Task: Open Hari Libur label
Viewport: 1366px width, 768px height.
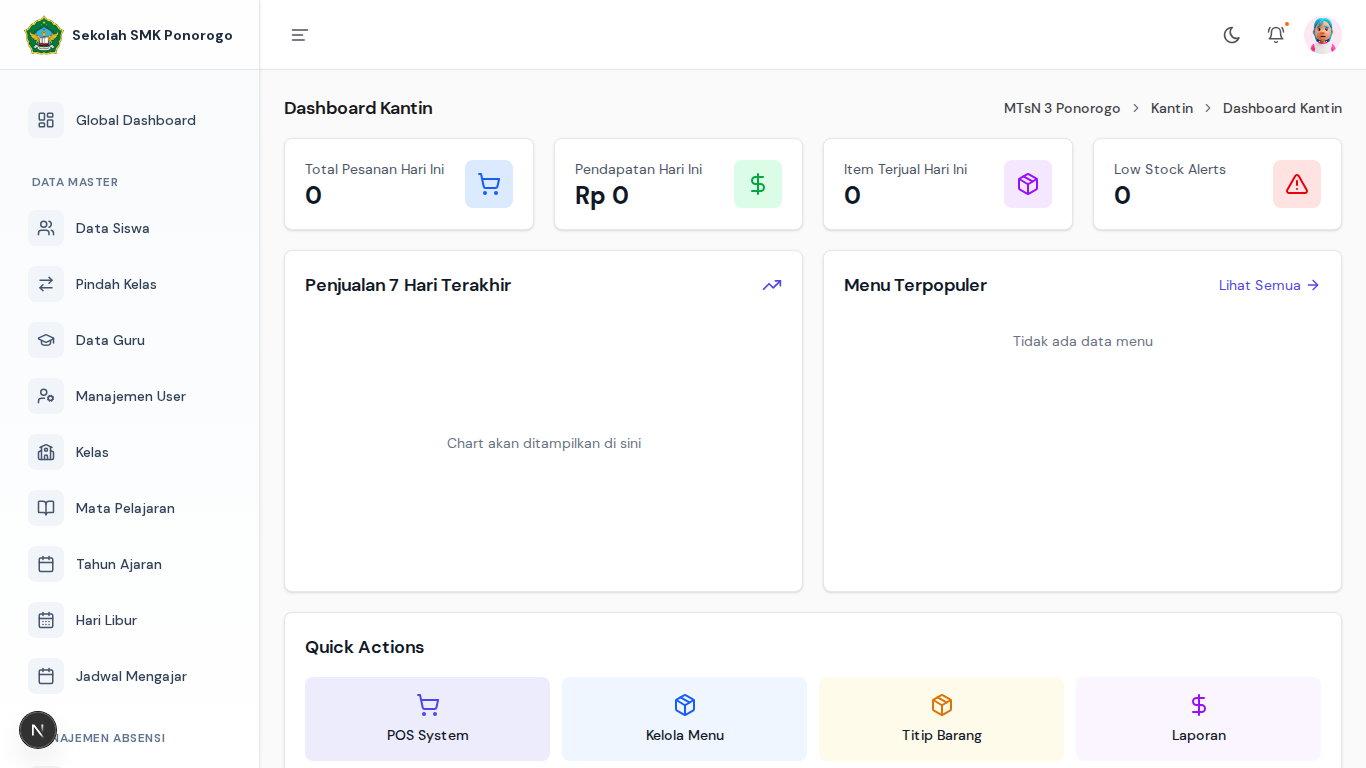Action: click(106, 620)
